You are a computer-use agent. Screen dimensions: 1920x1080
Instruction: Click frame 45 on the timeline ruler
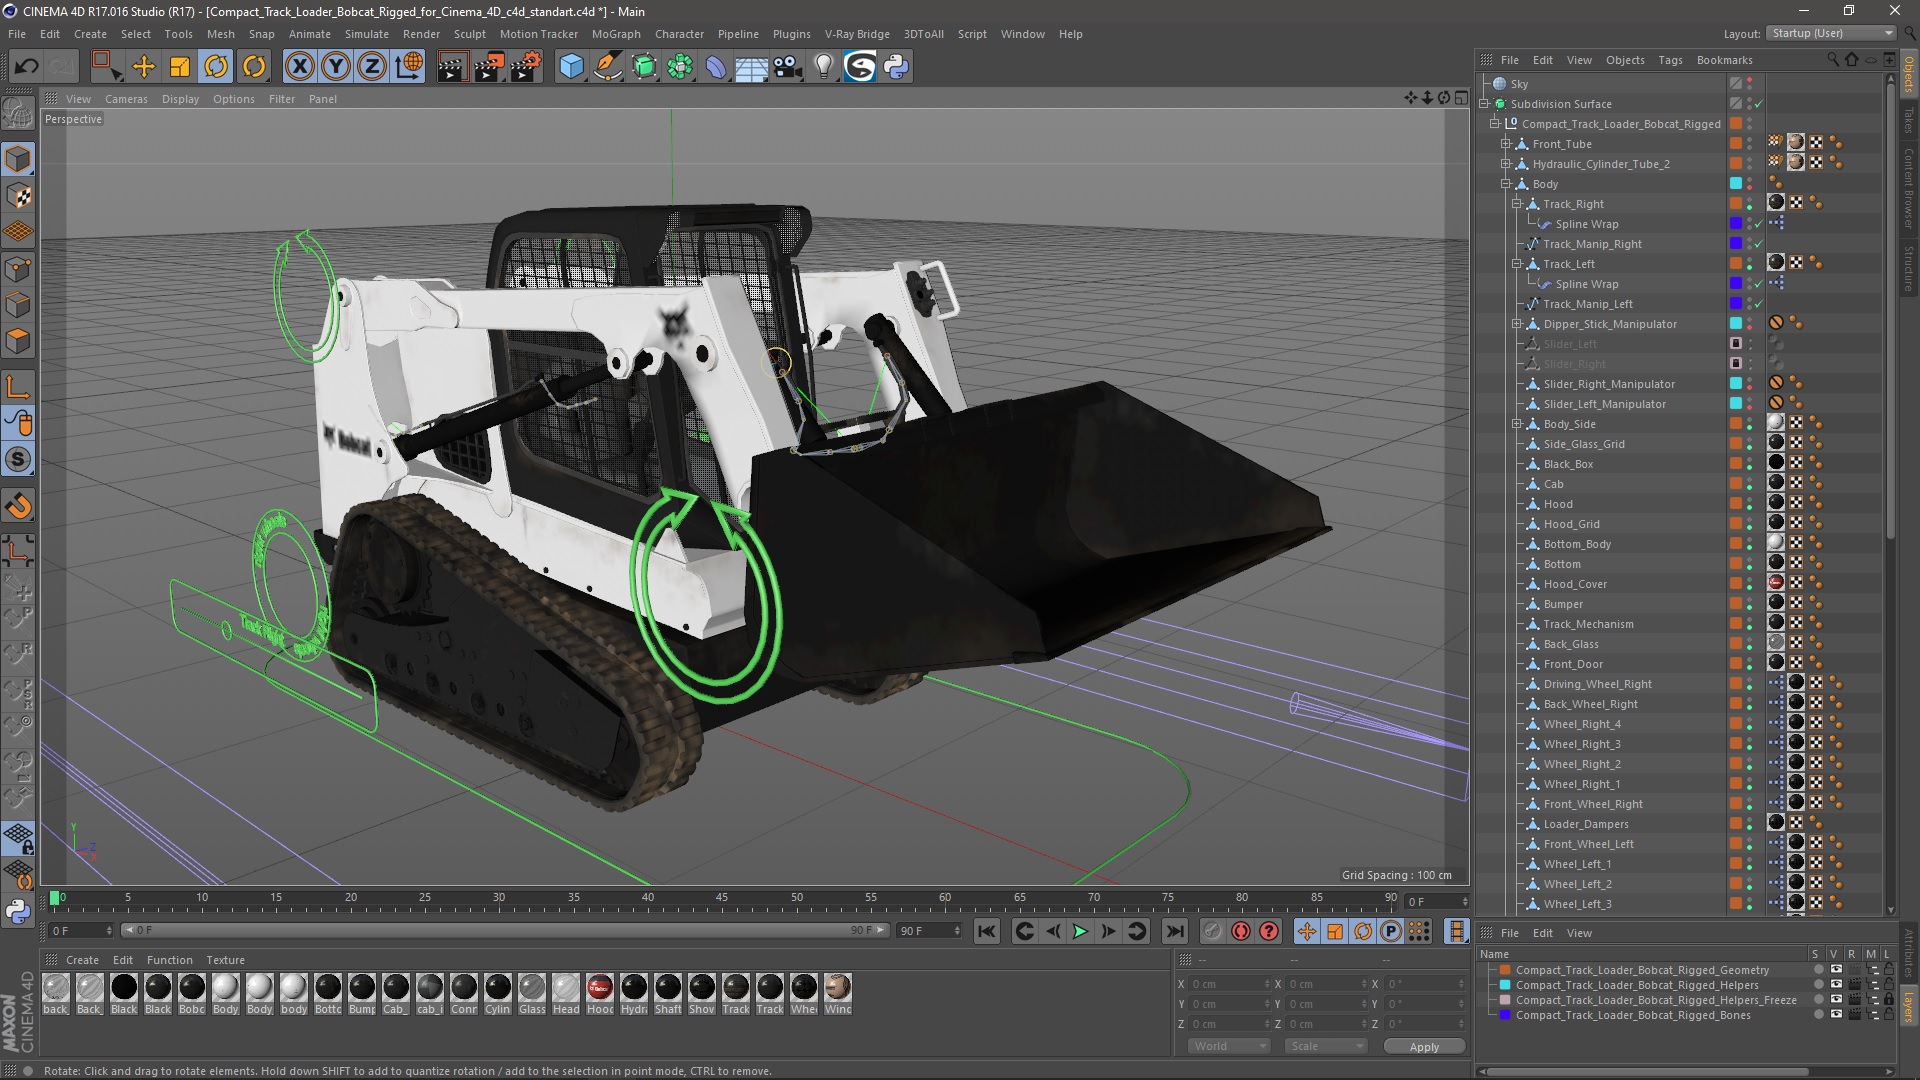tap(722, 898)
